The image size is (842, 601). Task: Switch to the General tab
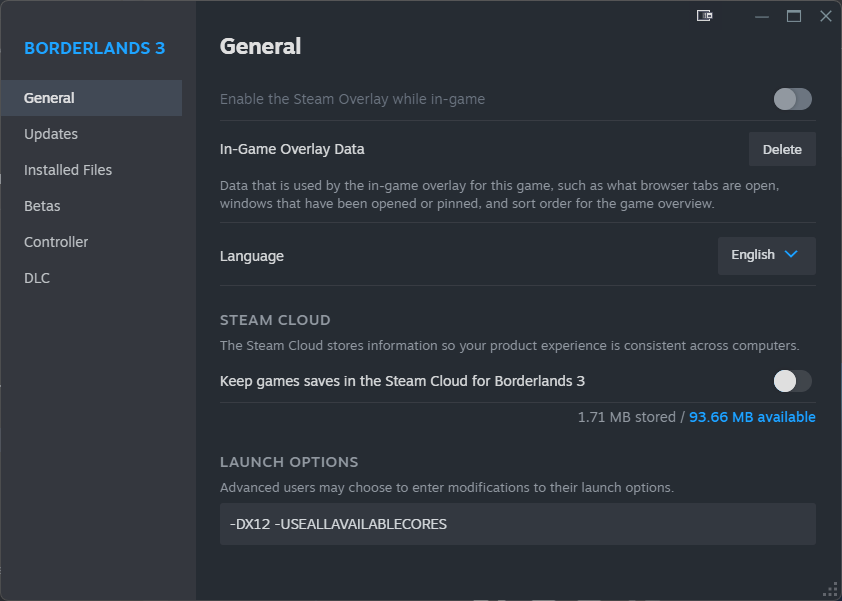pos(50,98)
